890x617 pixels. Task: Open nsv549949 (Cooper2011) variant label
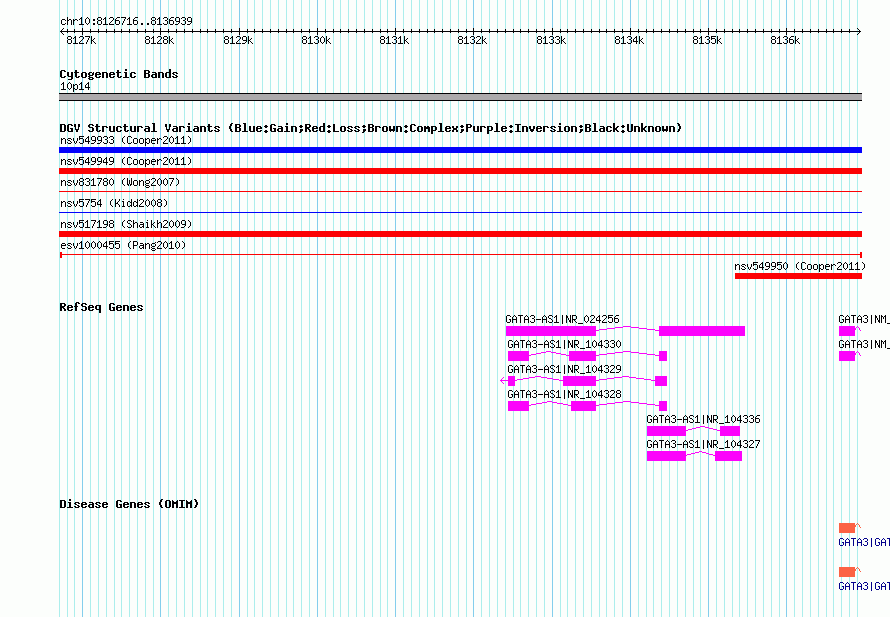(x=126, y=161)
